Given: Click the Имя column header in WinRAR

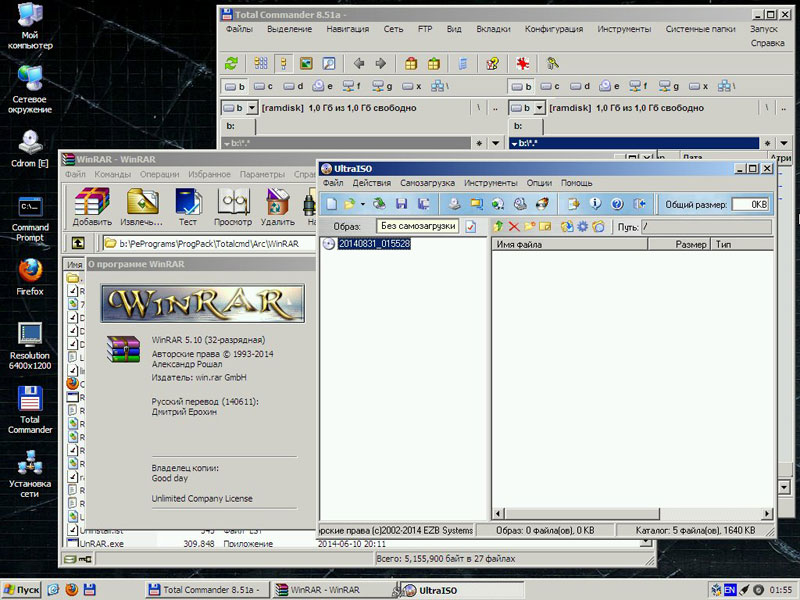Looking at the screenshot, I should pos(74,264).
